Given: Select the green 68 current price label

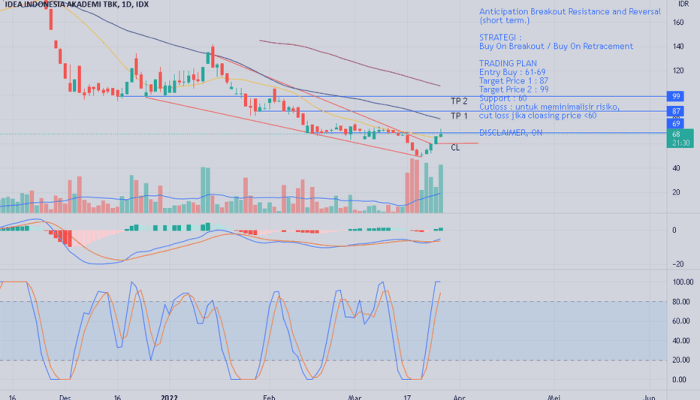Looking at the screenshot, I should click(x=676, y=133).
